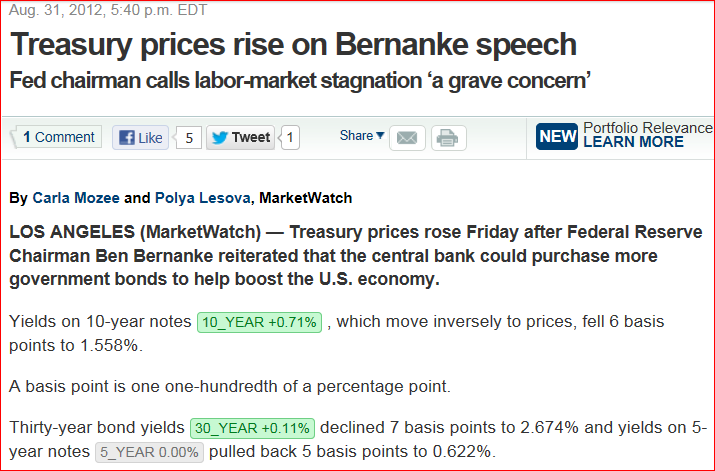Open the 1 Comment speech bubble
The width and height of the screenshot is (715, 471).
[57, 137]
